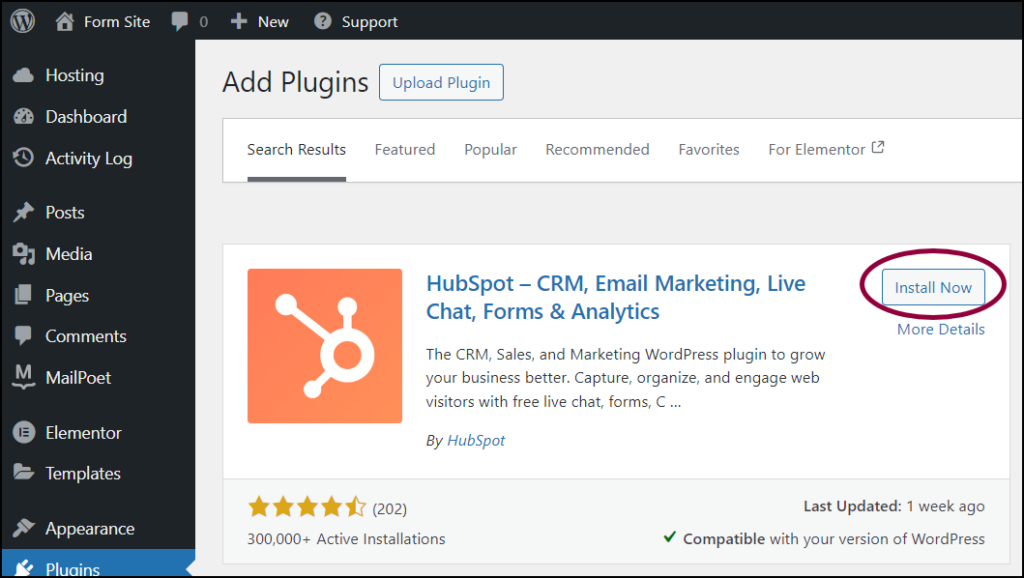1024x578 pixels.
Task: Open the Recommended tab
Action: (x=597, y=149)
